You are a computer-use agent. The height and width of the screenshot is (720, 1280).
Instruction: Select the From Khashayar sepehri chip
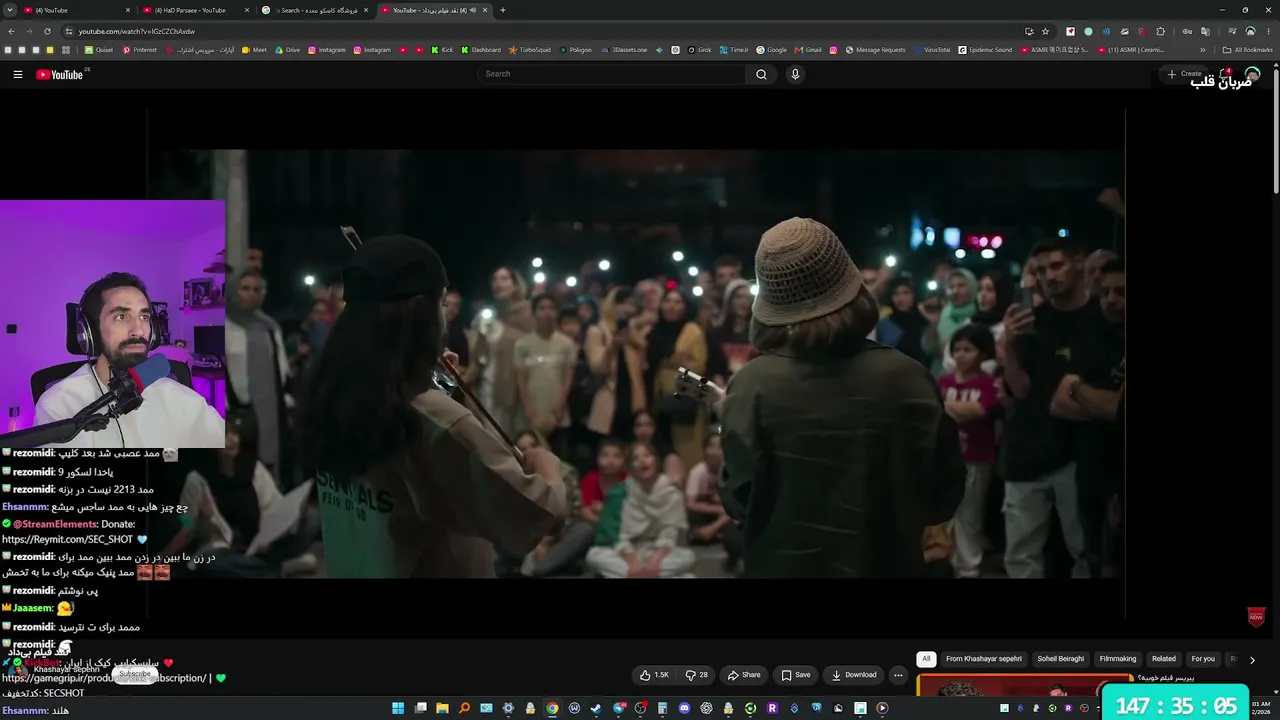point(984,659)
